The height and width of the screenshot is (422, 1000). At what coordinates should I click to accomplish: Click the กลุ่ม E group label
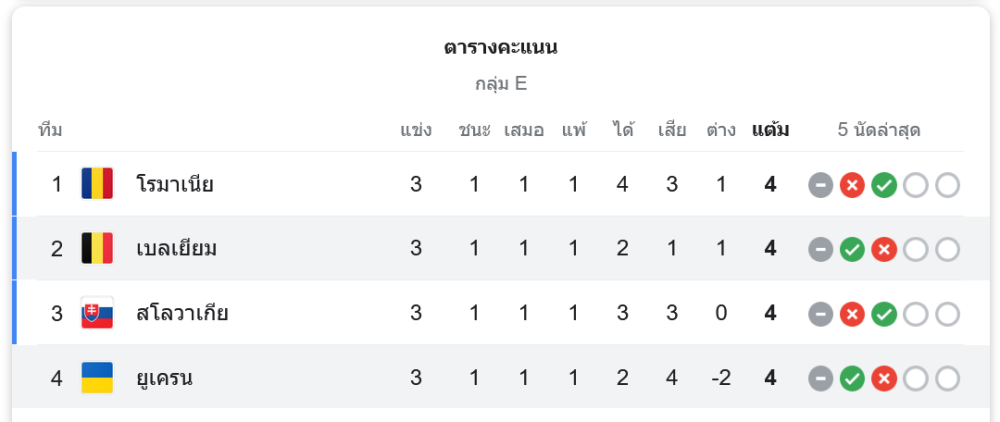coord(501,84)
